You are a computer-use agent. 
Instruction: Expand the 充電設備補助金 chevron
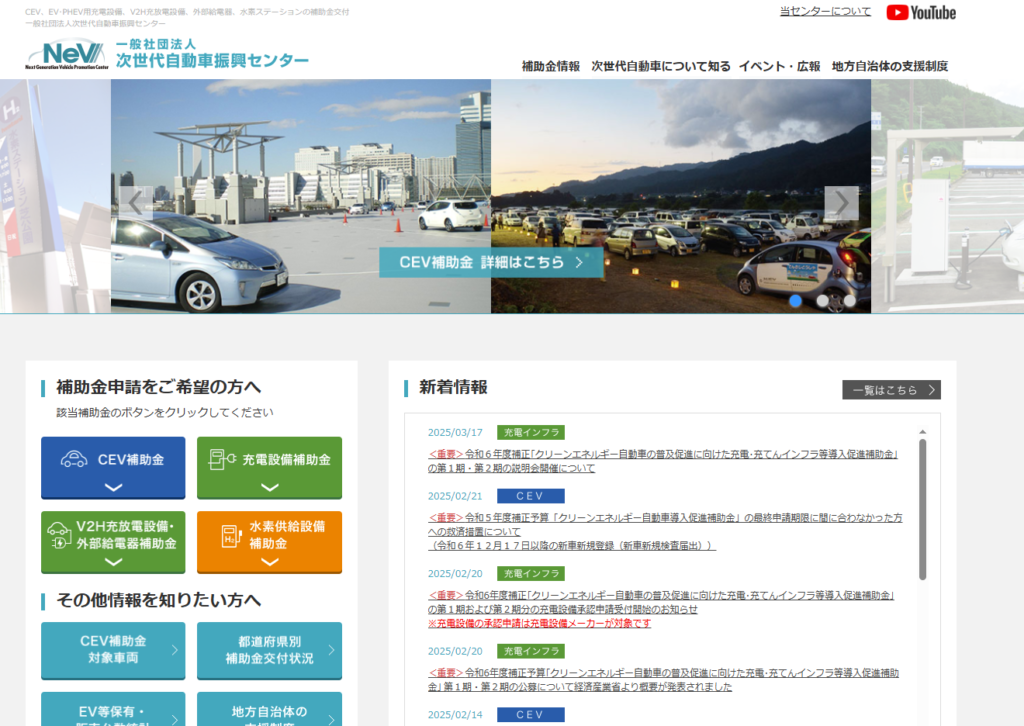click(x=270, y=487)
